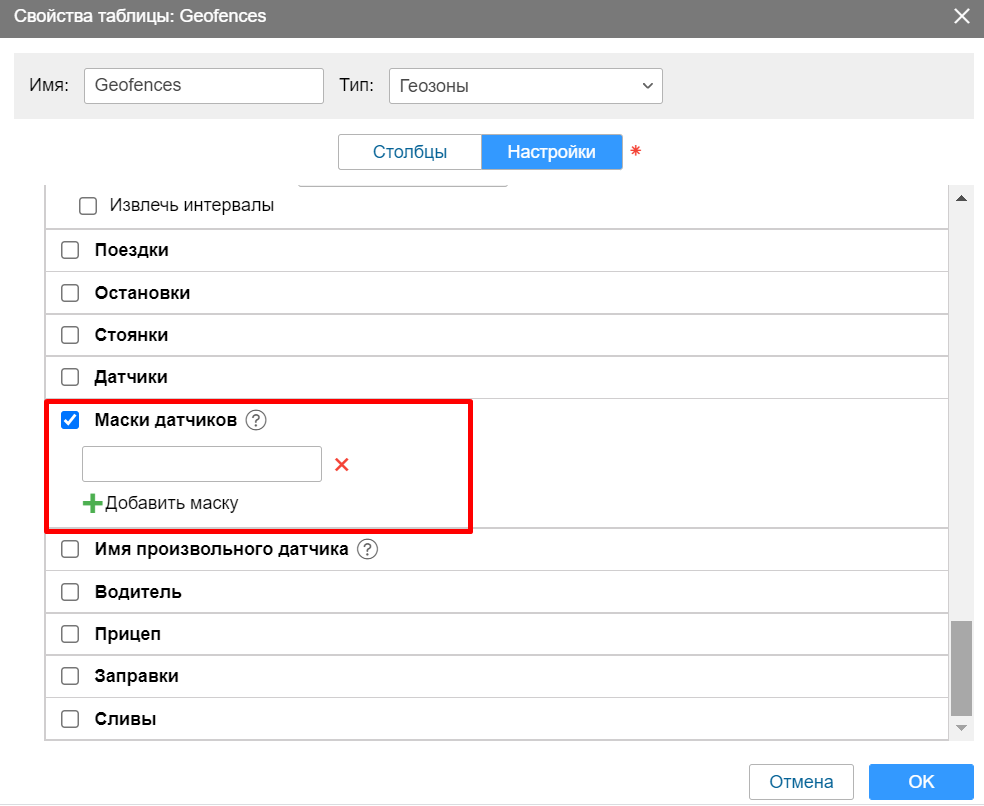
Task: Enable the Поездки checkbox
Action: (70, 251)
